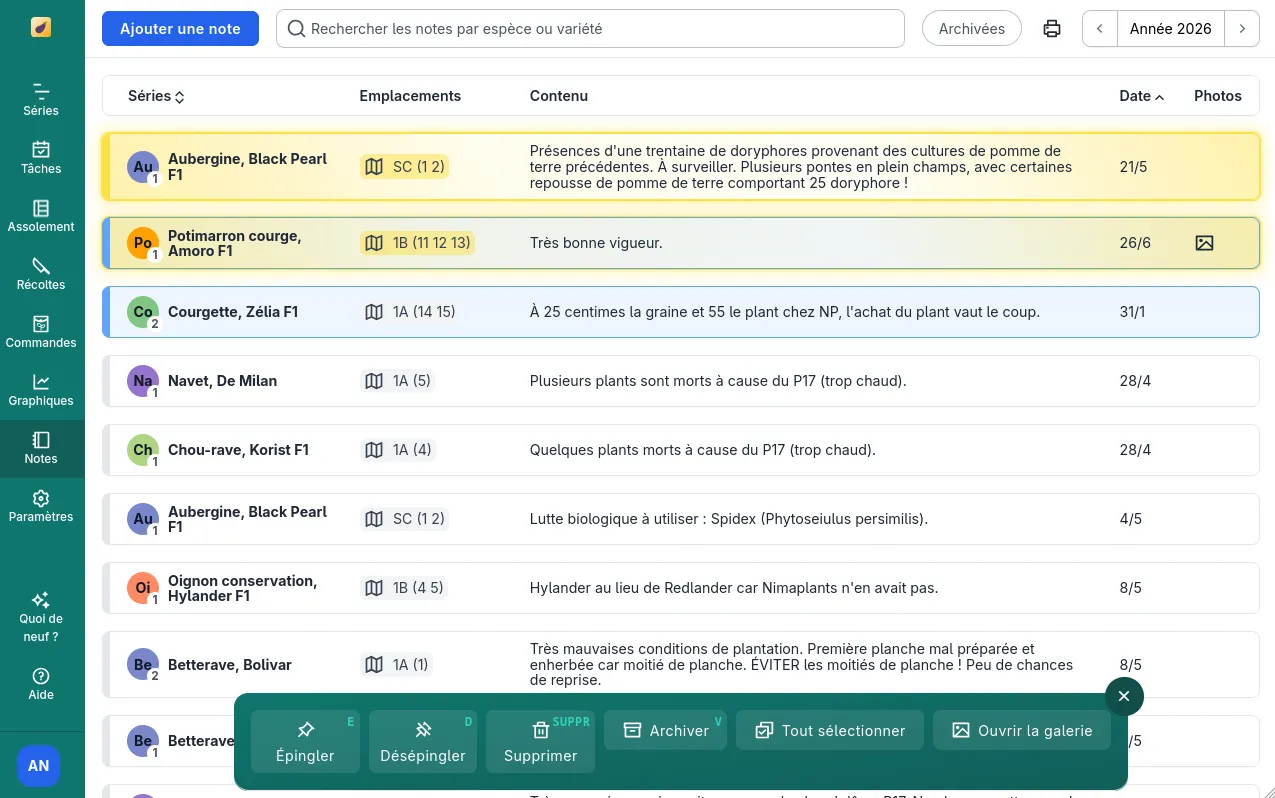Open the Quoi de neuf sparkle icon
The width and height of the screenshot is (1275, 798).
pyautogui.click(x=41, y=600)
